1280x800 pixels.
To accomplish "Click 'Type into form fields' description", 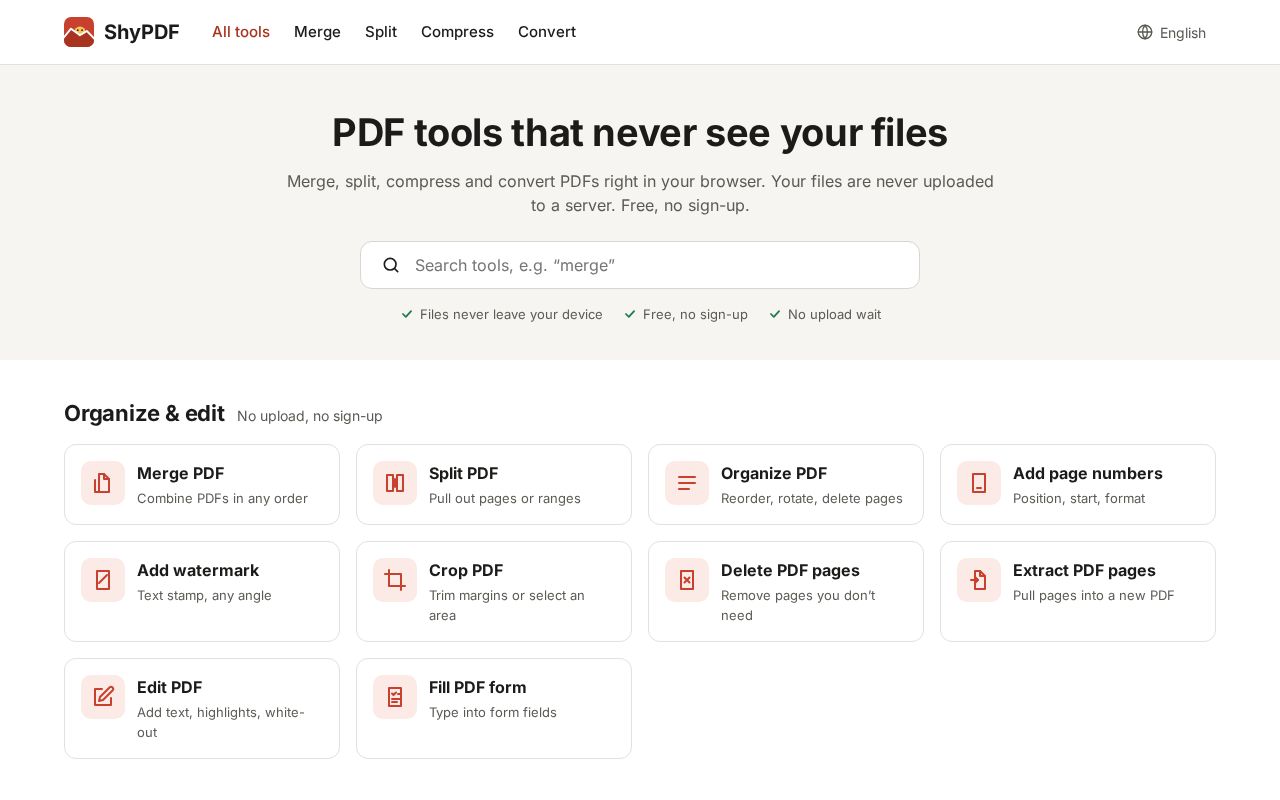I will point(493,712).
